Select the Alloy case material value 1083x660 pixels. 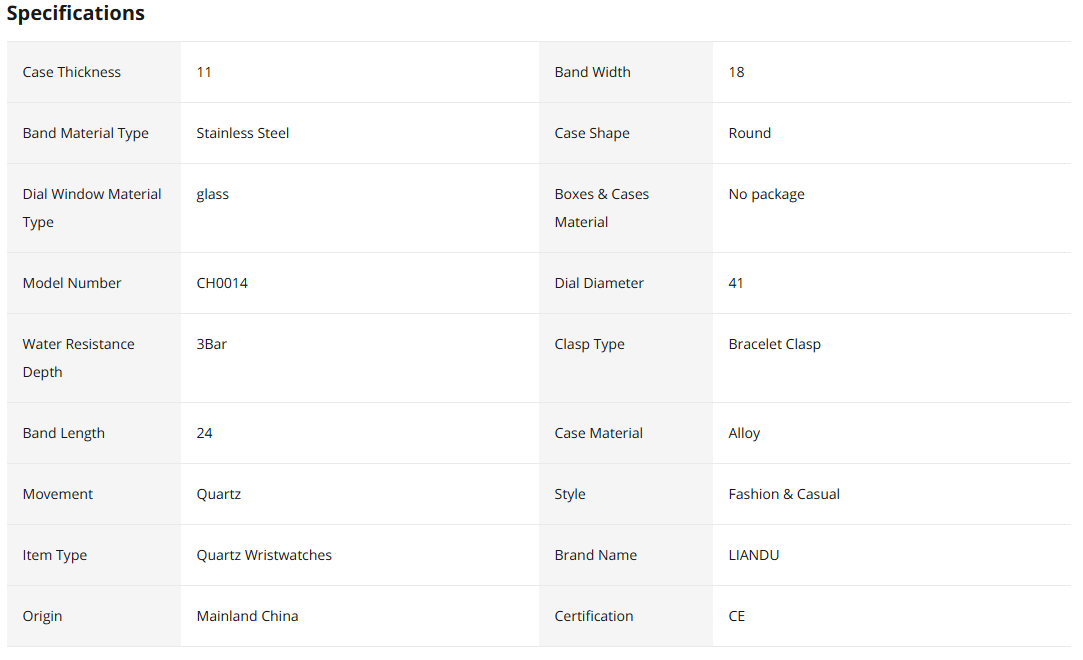(744, 433)
